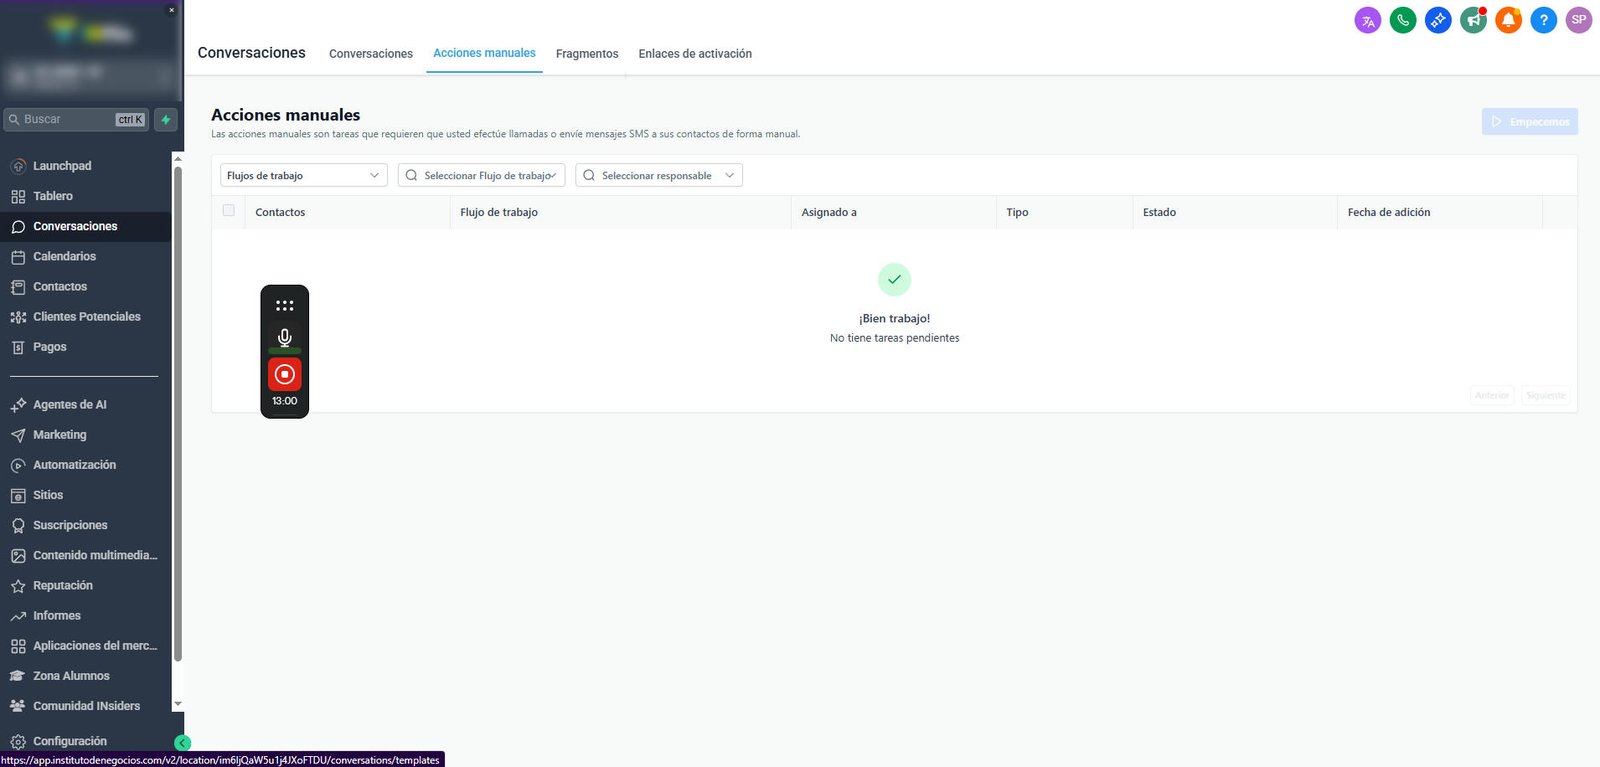Image resolution: width=1600 pixels, height=767 pixels.
Task: Open the orange notifications bell
Action: (x=1508, y=20)
